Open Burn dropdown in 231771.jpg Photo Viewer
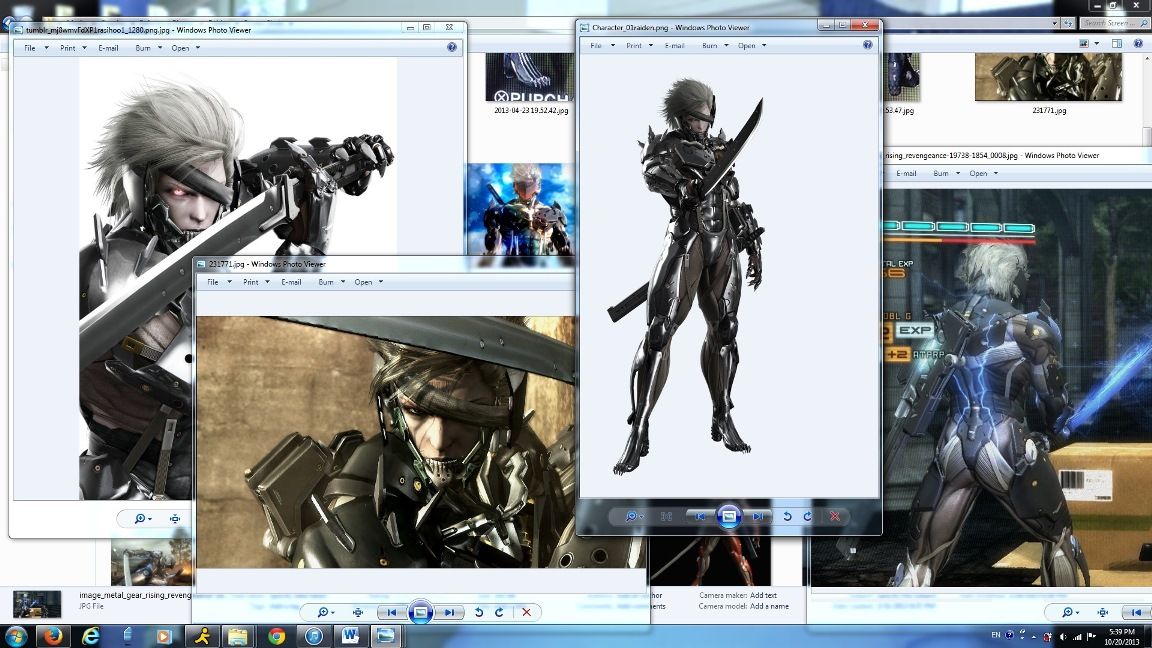The height and width of the screenshot is (648, 1152). tap(331, 282)
